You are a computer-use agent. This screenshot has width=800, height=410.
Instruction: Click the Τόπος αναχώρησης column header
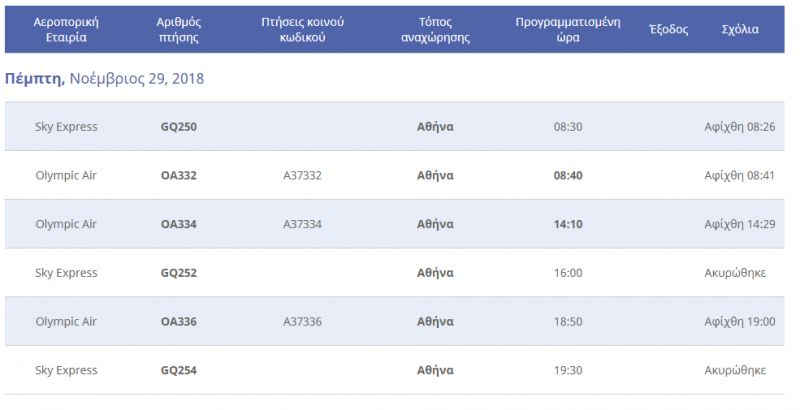pyautogui.click(x=435, y=30)
